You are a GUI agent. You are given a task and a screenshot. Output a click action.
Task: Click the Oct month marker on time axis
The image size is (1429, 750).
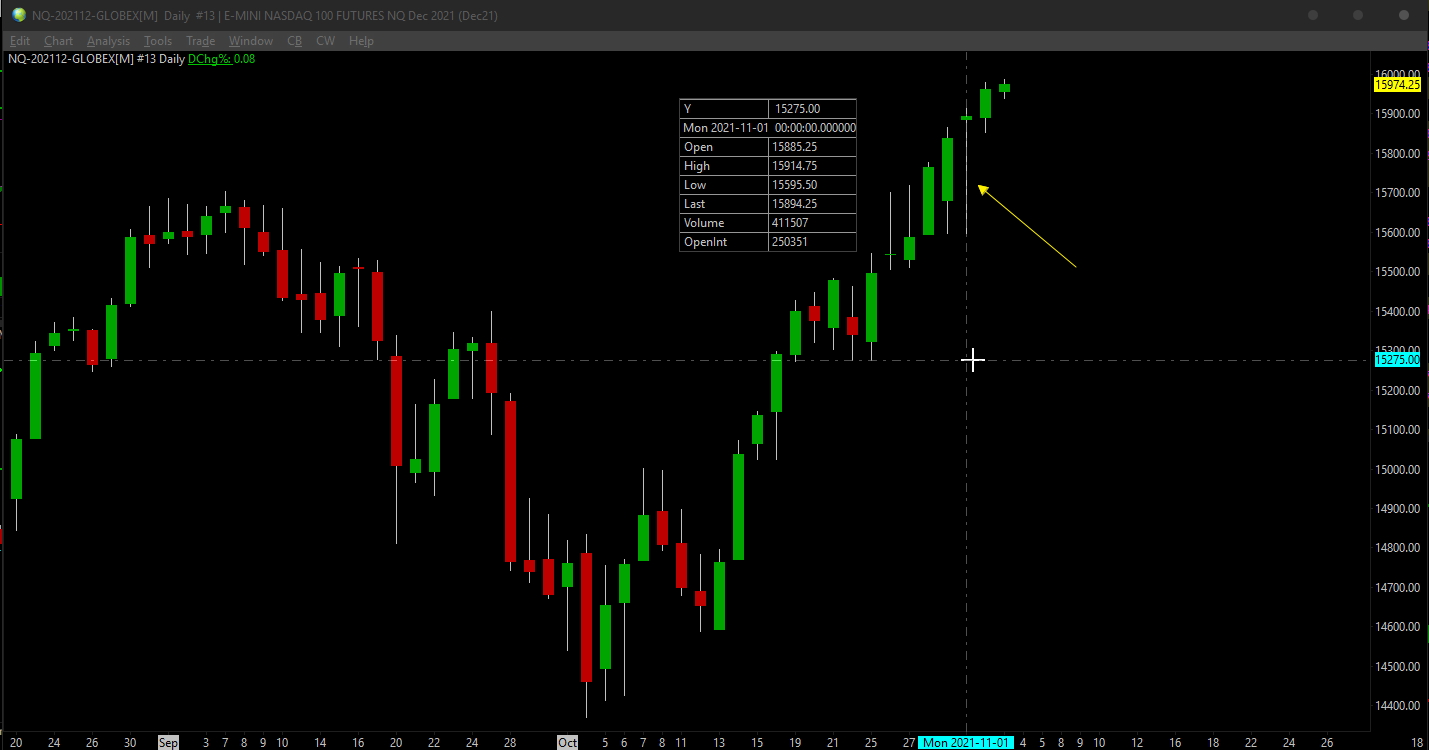[x=568, y=743]
